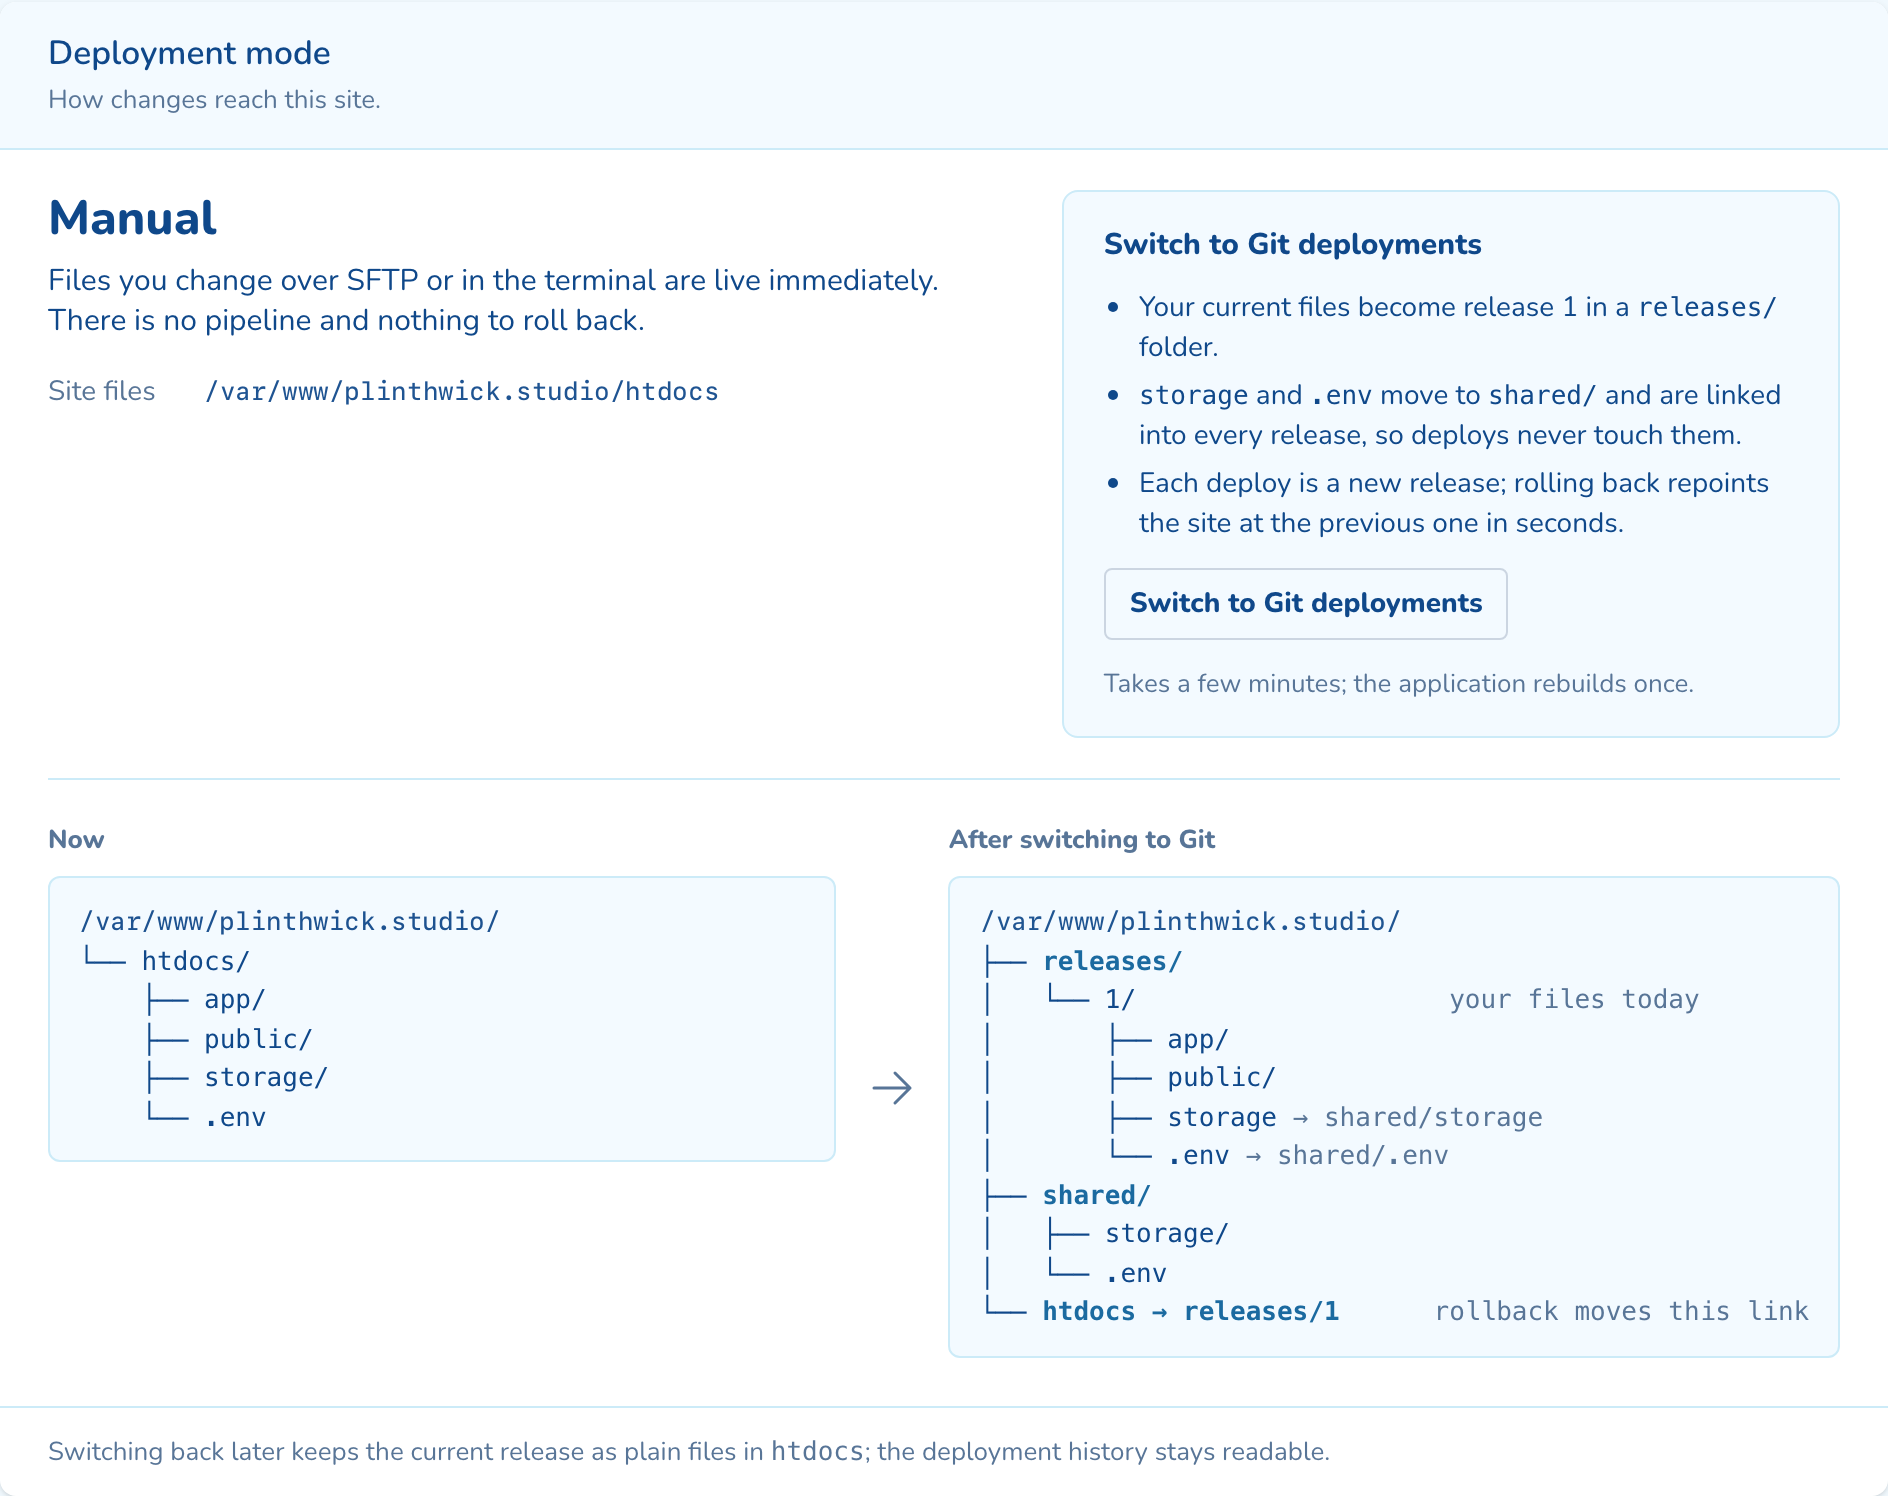Click the Switch to Git deployments button
Viewport: 1888px width, 1496px height.
click(x=1305, y=604)
